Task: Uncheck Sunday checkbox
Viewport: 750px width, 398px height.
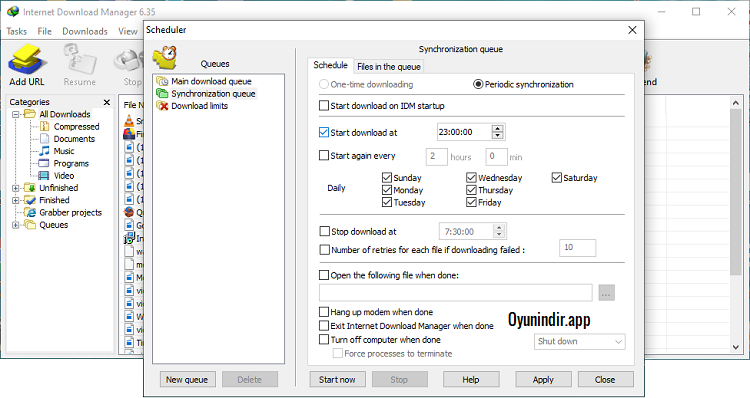Action: (387, 177)
